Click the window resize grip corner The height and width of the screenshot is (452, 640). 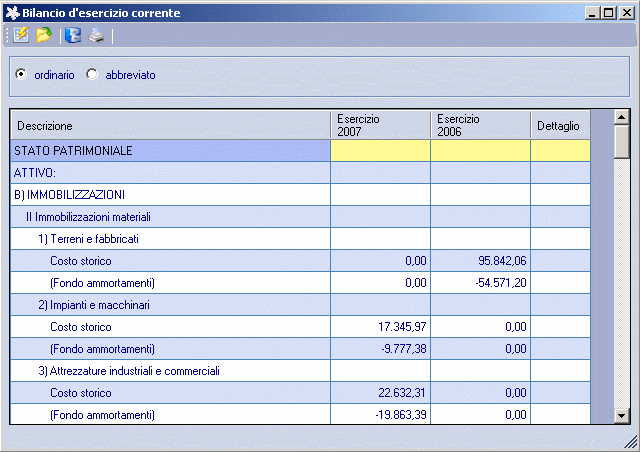[631, 441]
